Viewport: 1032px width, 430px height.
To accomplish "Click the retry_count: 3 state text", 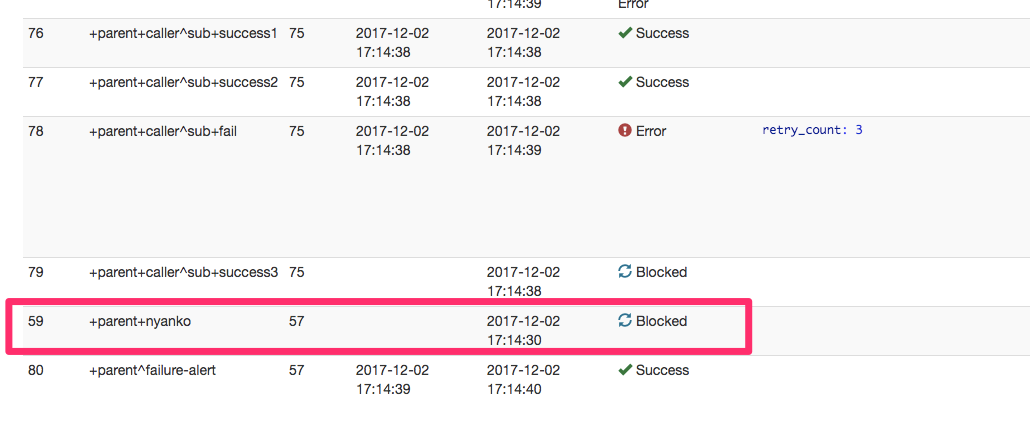I will [812, 130].
